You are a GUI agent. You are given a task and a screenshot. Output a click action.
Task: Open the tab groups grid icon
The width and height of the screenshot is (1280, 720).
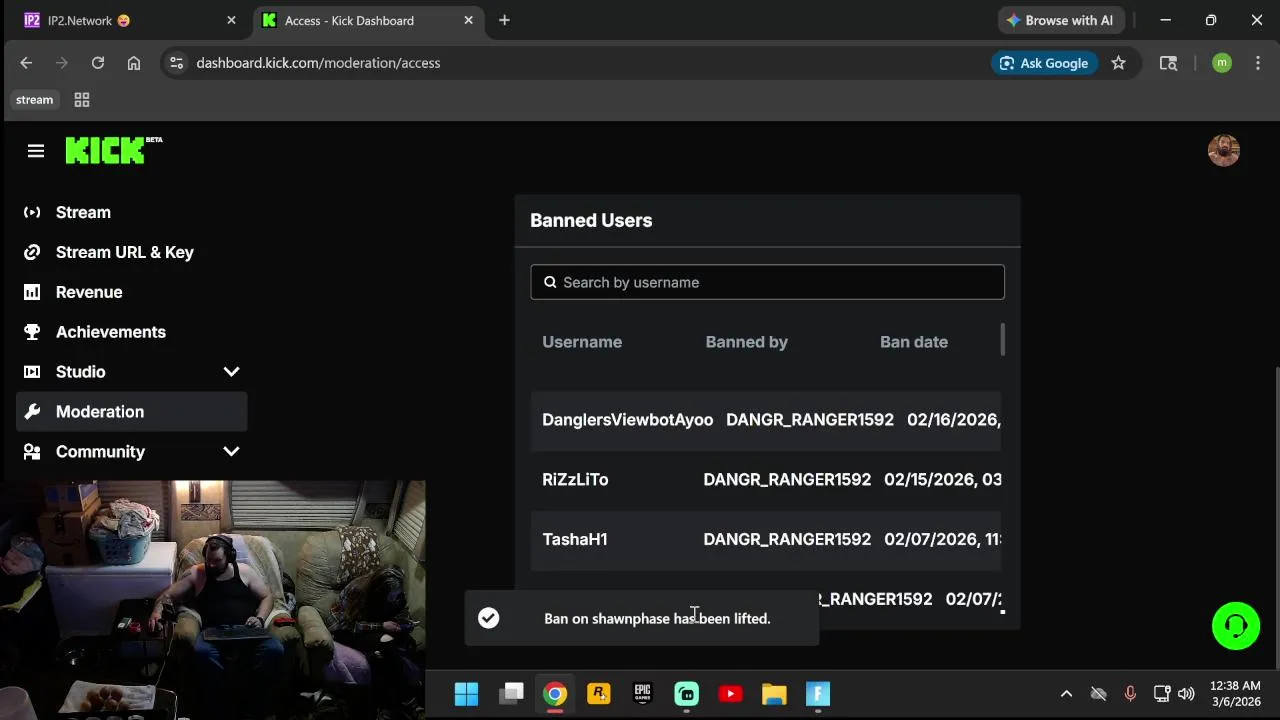click(82, 100)
